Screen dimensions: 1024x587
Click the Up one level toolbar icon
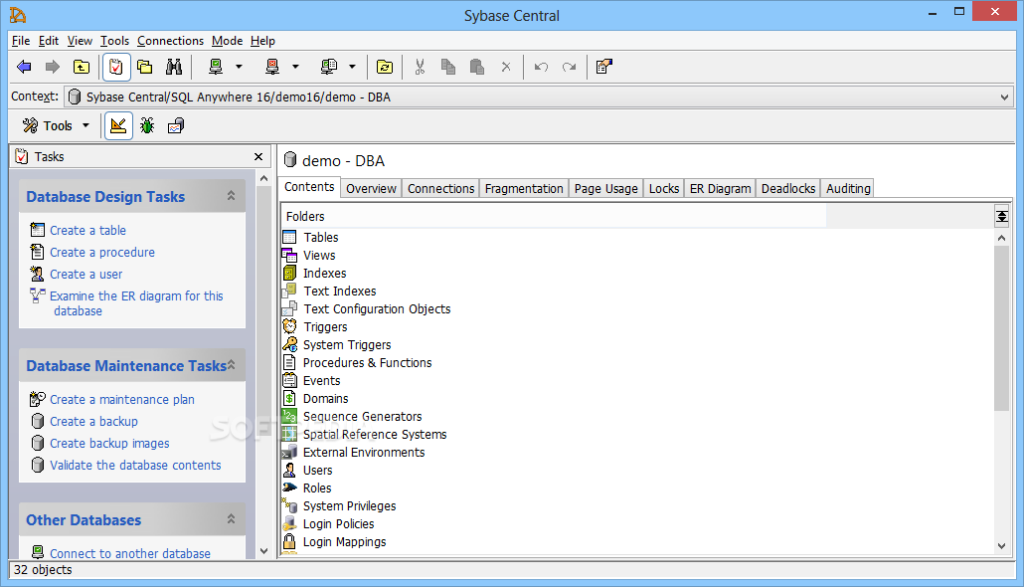click(81, 66)
